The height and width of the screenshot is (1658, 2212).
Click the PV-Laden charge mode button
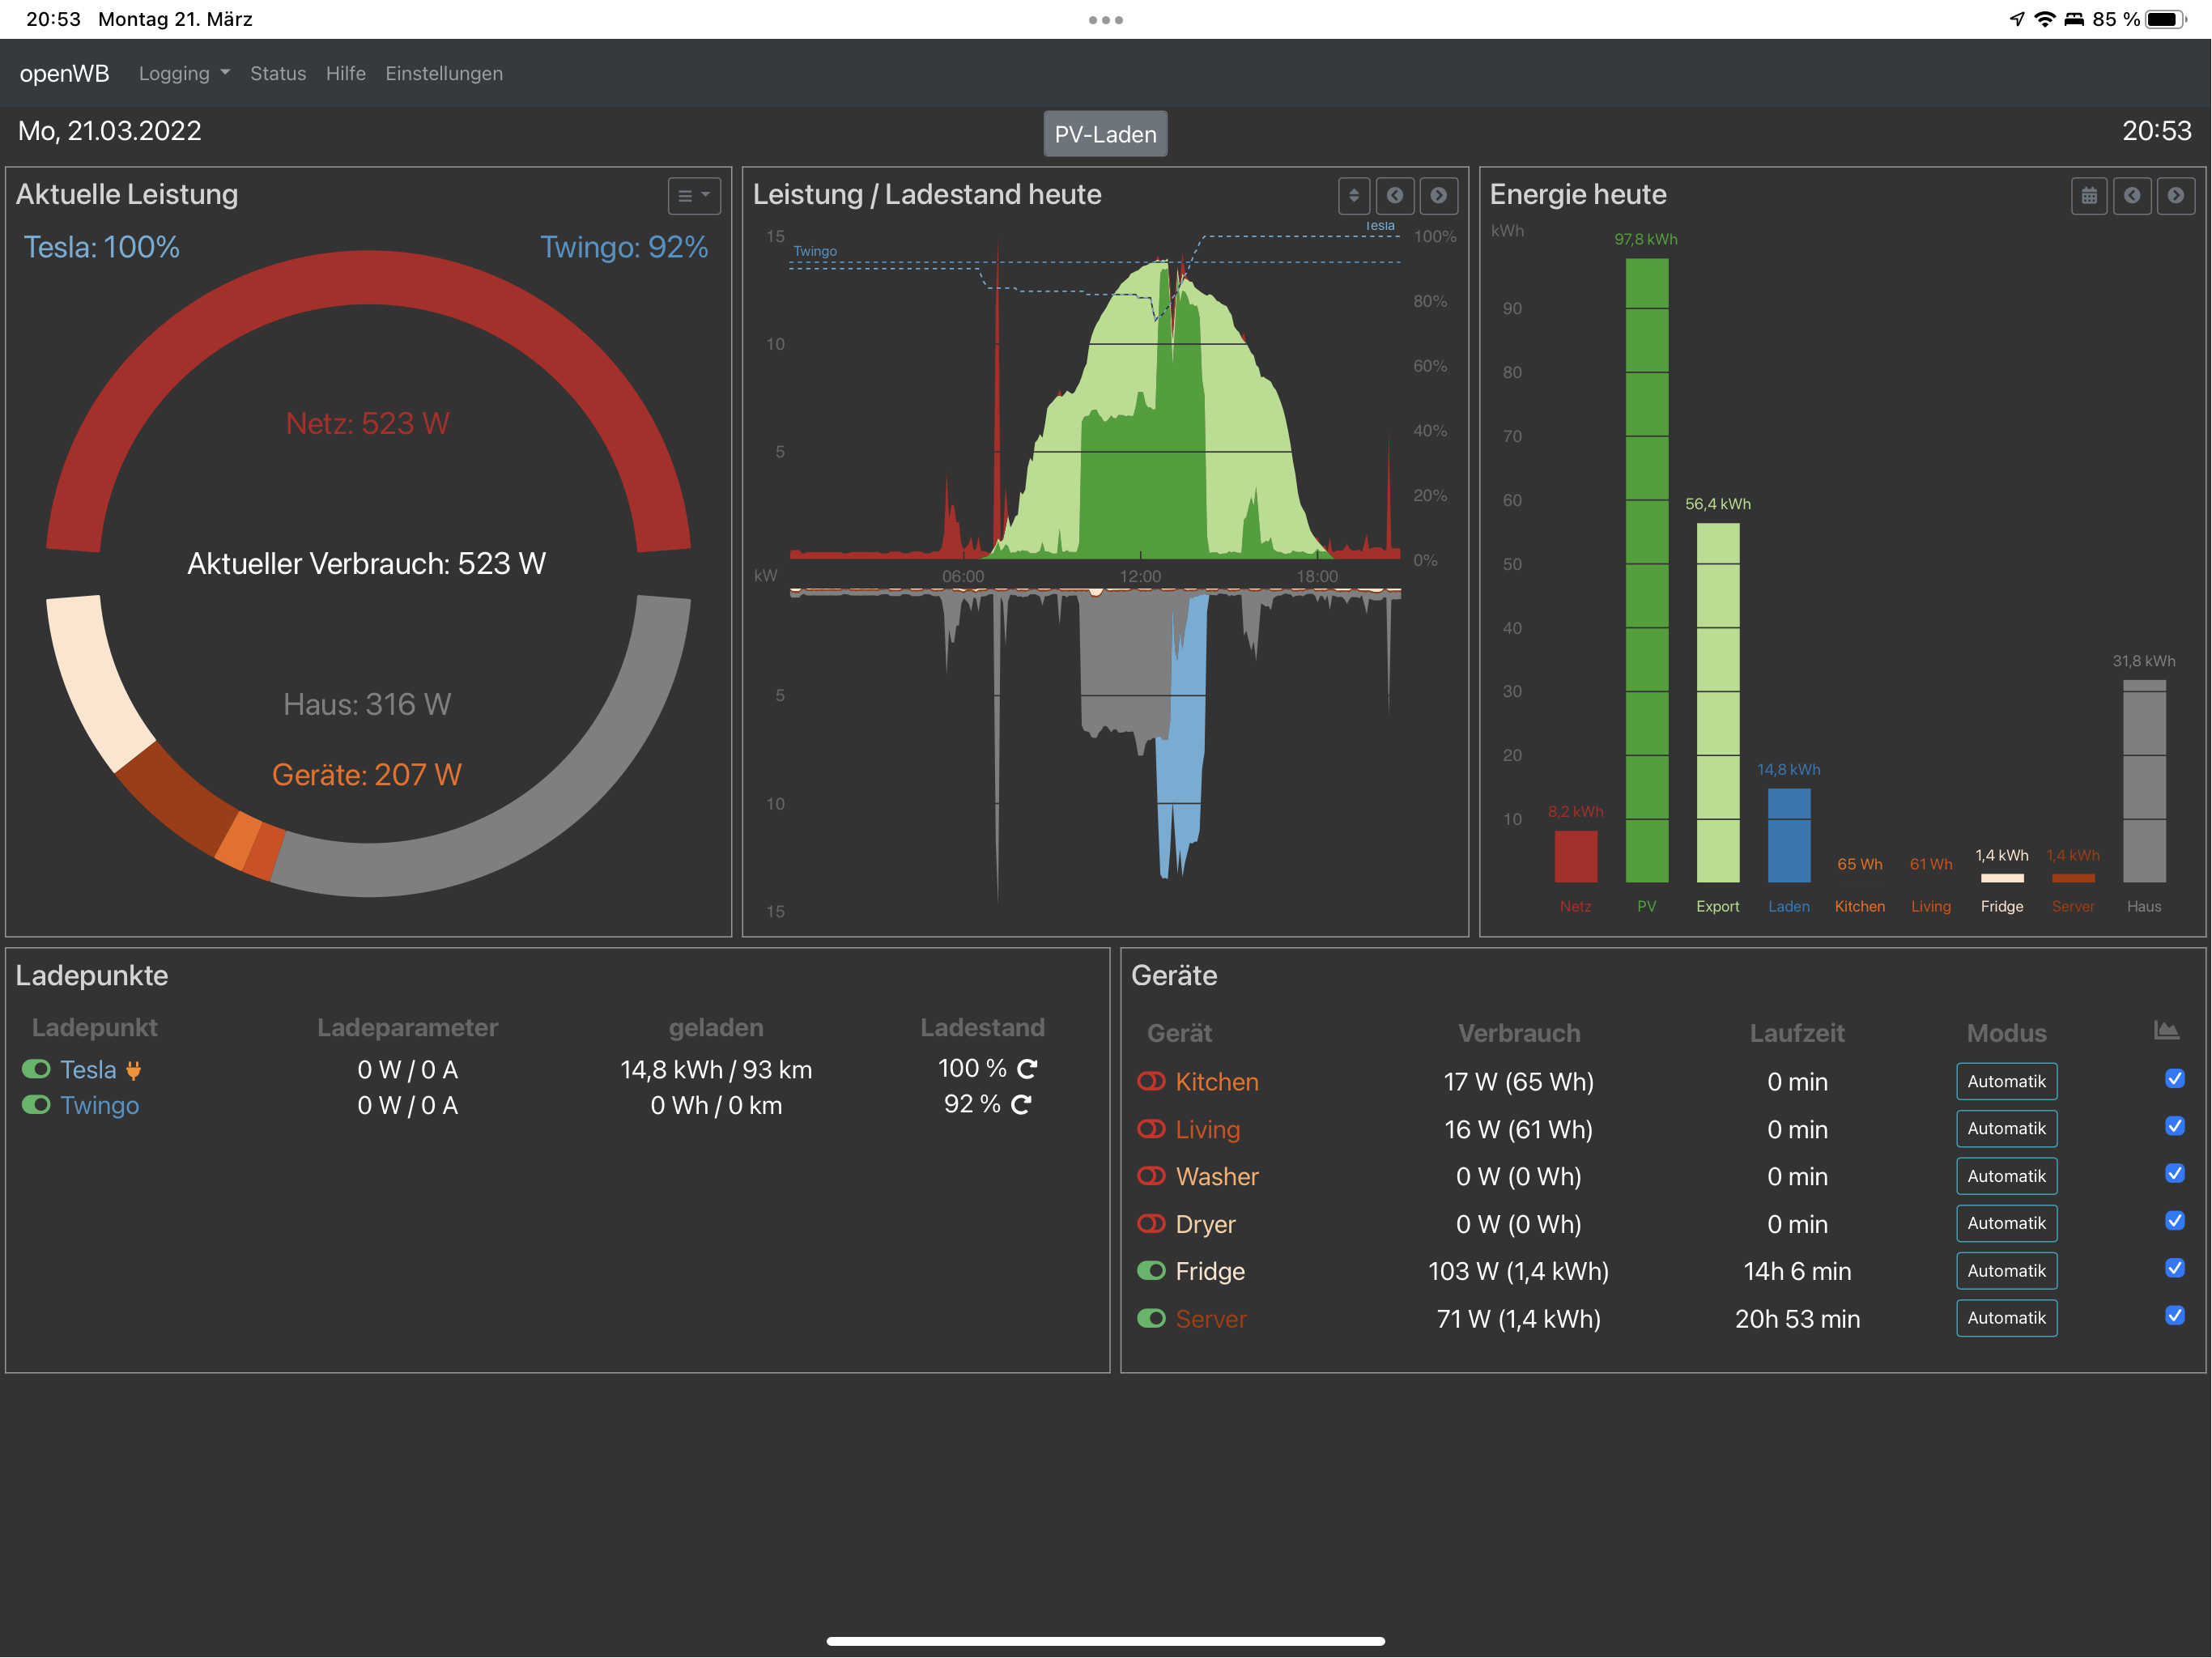click(x=1105, y=134)
